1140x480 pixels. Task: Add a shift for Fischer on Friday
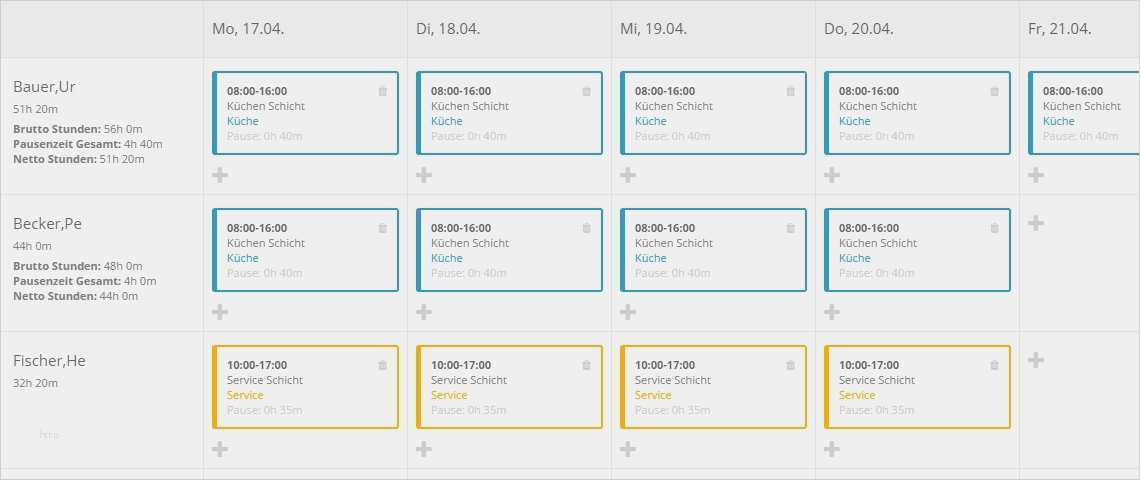click(x=1036, y=360)
